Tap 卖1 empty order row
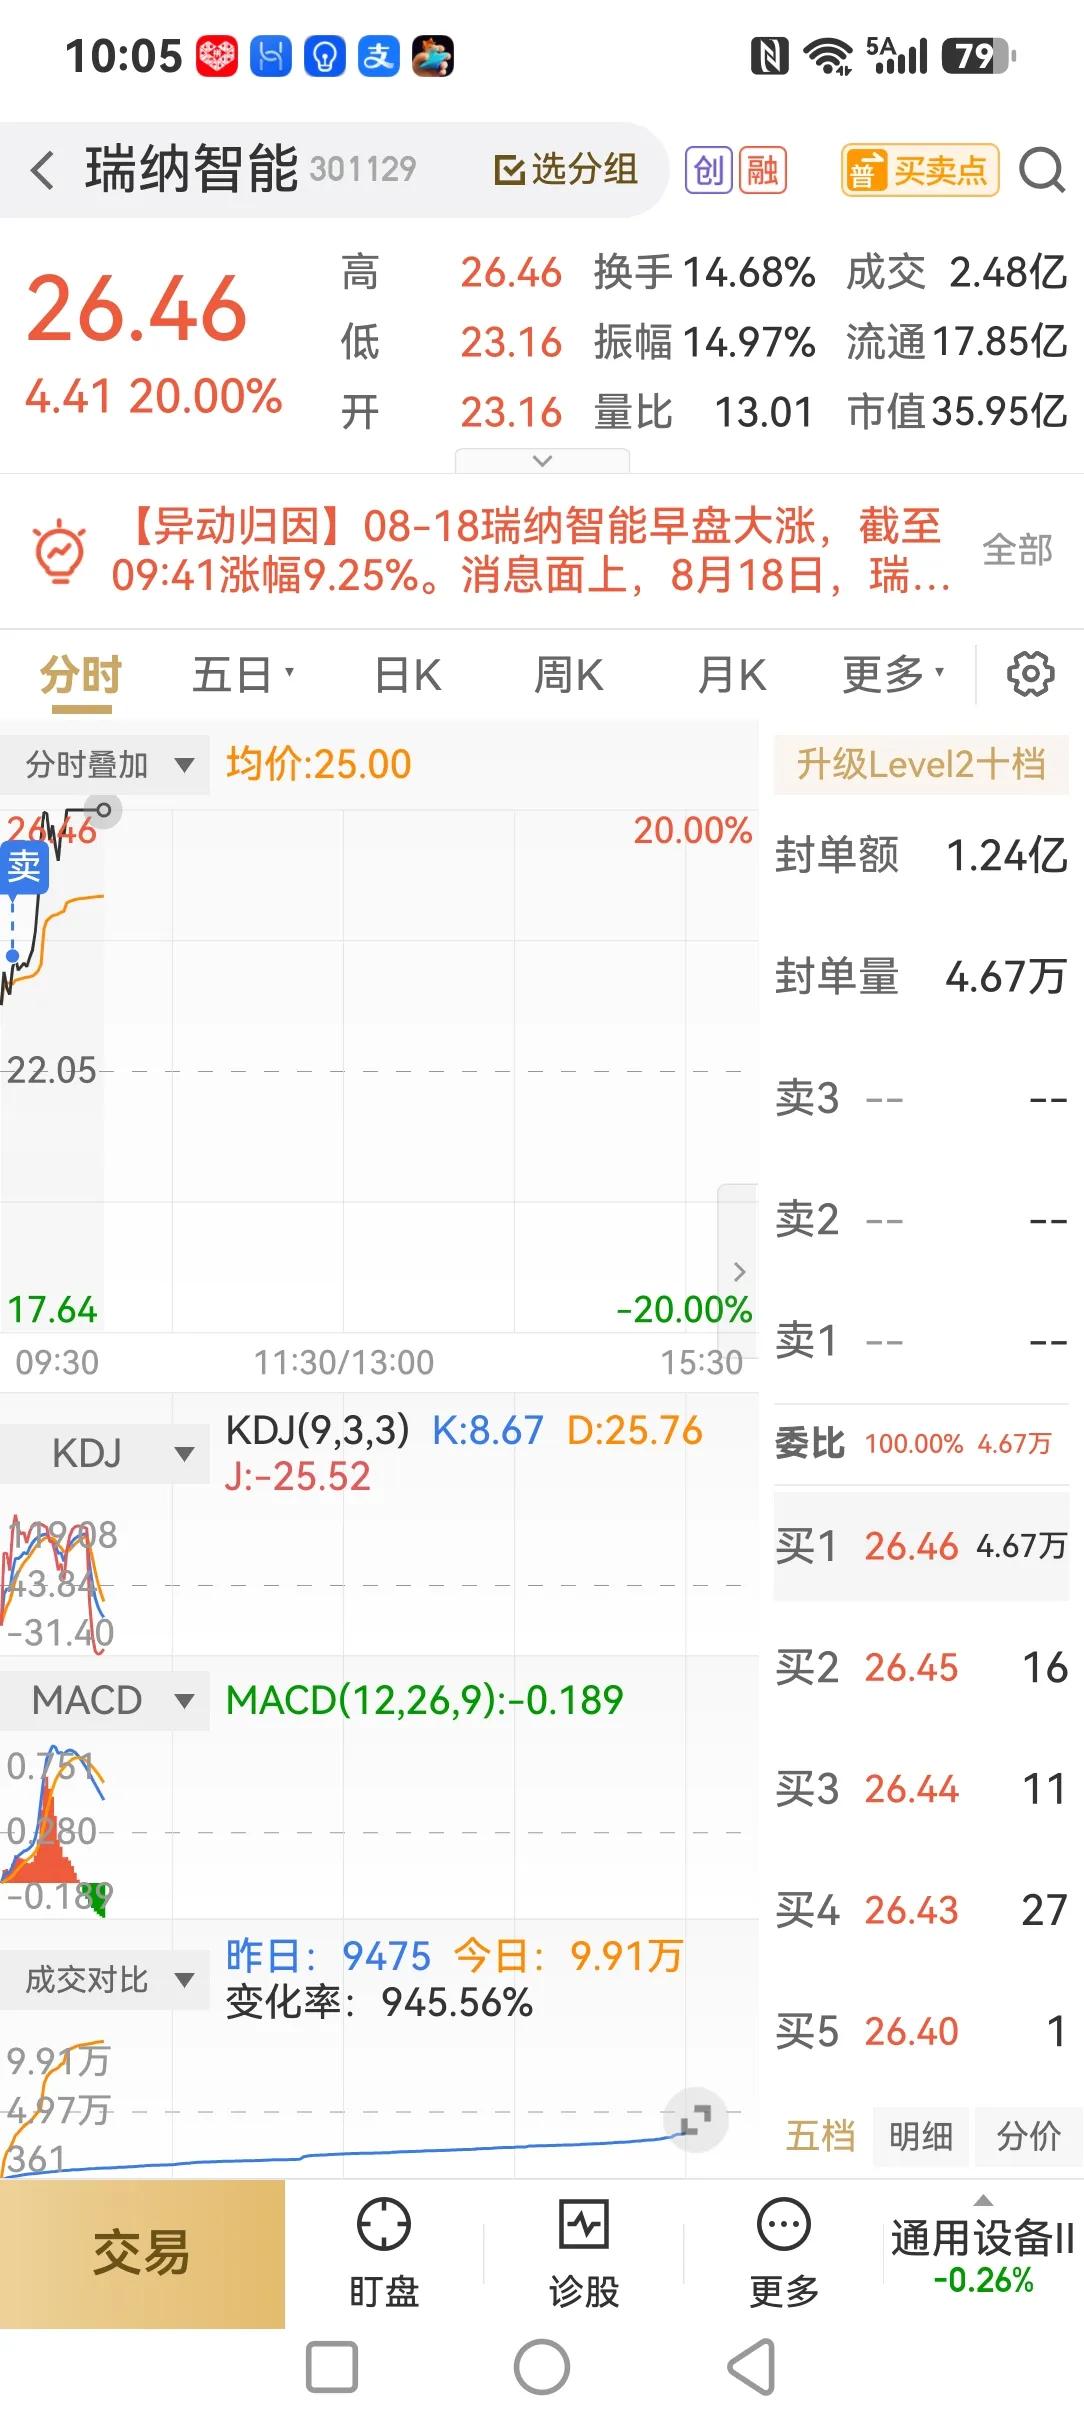Viewport: 1084px width, 2412px height. 921,1341
